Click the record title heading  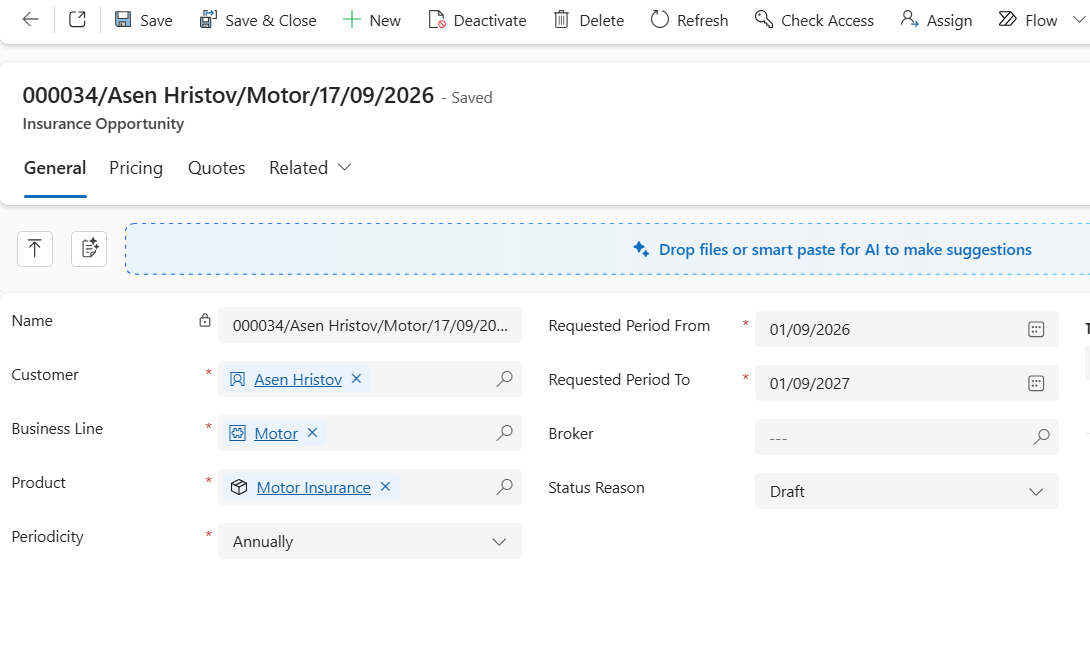228,95
